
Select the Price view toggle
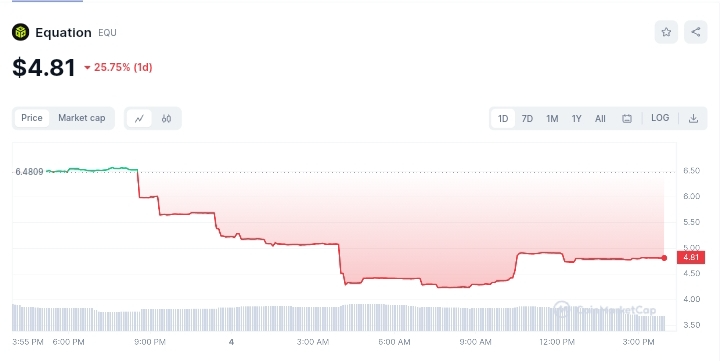click(x=32, y=118)
